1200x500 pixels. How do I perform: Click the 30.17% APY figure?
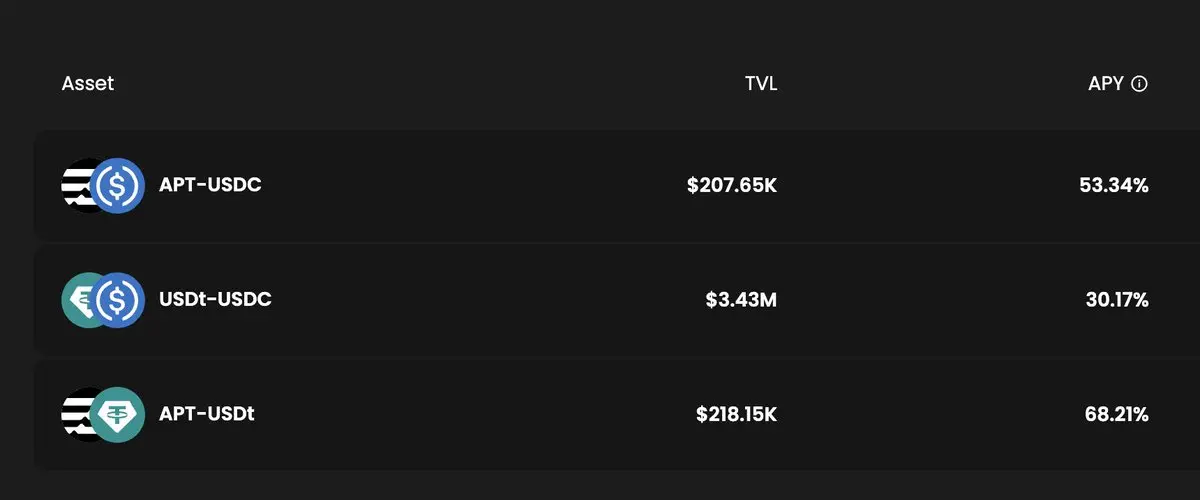coord(1117,300)
